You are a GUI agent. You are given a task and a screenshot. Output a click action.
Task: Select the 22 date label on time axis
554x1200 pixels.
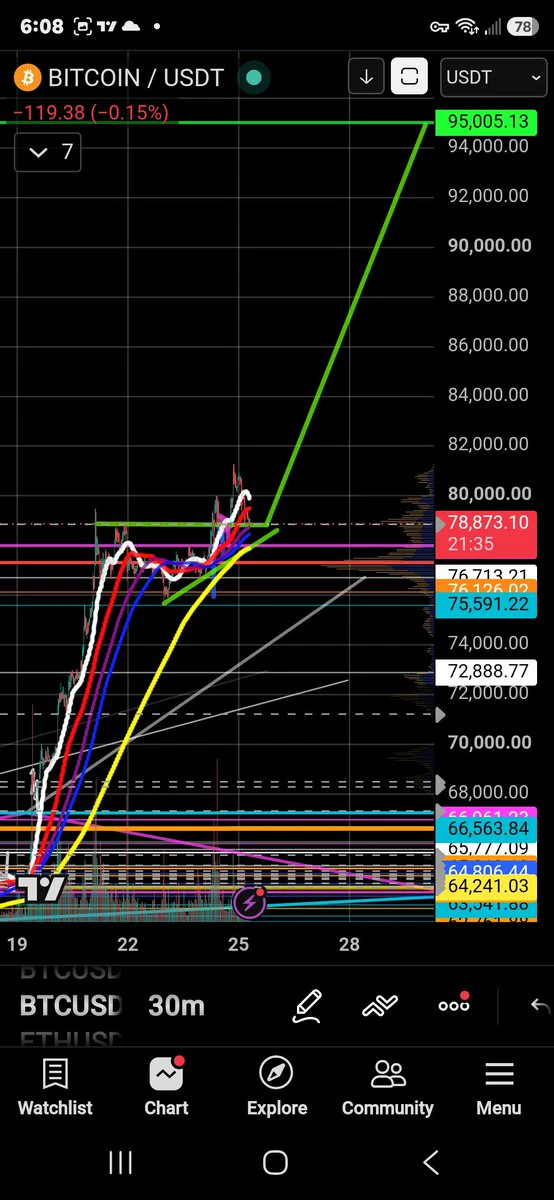[127, 944]
